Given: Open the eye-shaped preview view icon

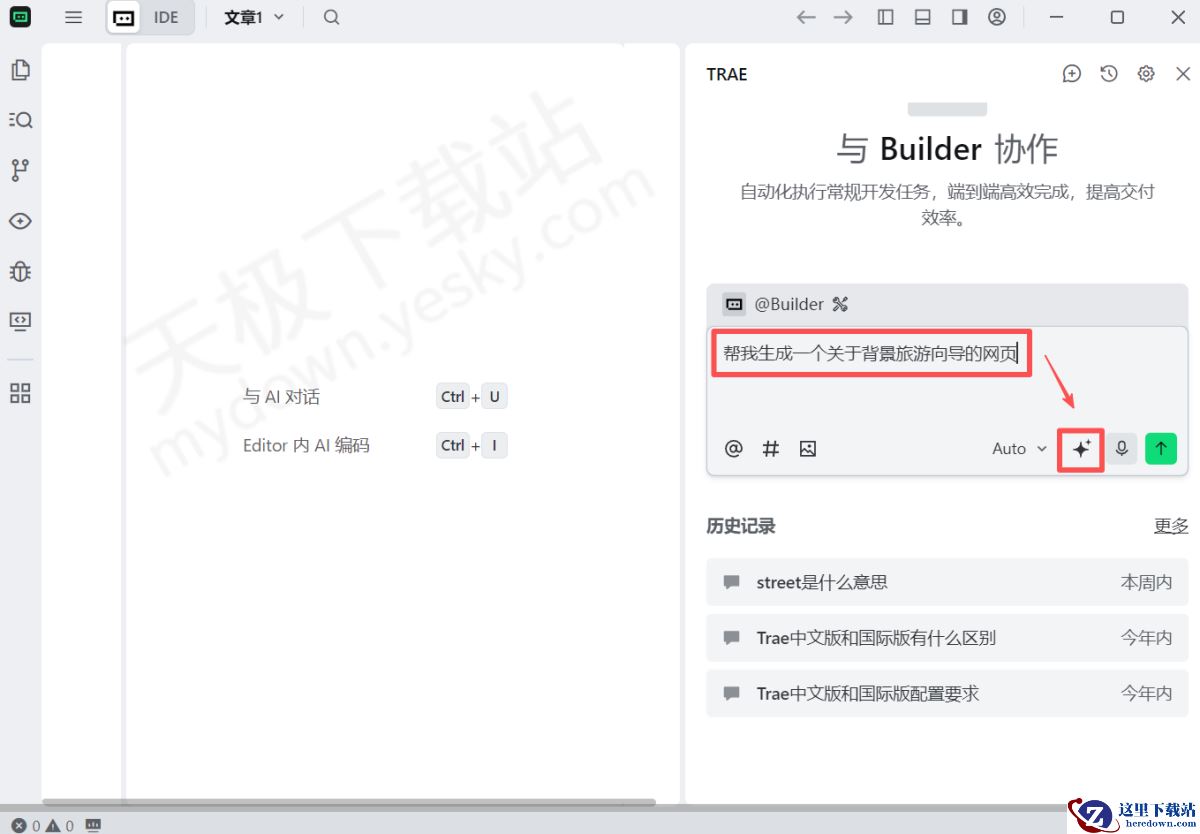Looking at the screenshot, I should 20,221.
